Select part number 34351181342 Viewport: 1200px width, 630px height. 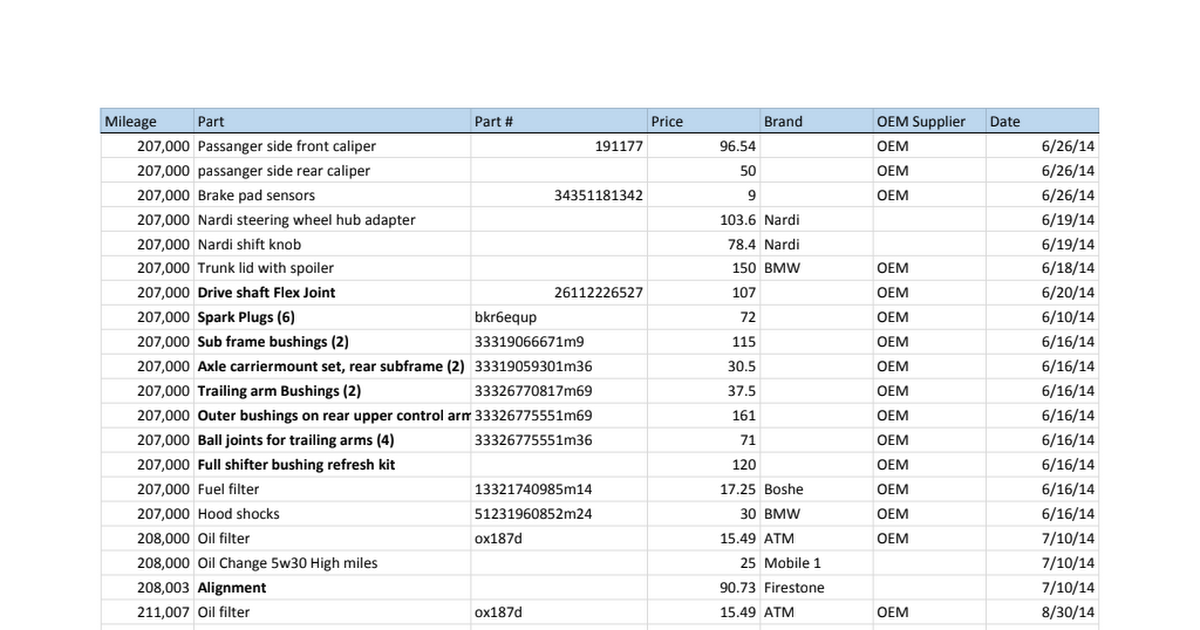pyautogui.click(x=559, y=195)
